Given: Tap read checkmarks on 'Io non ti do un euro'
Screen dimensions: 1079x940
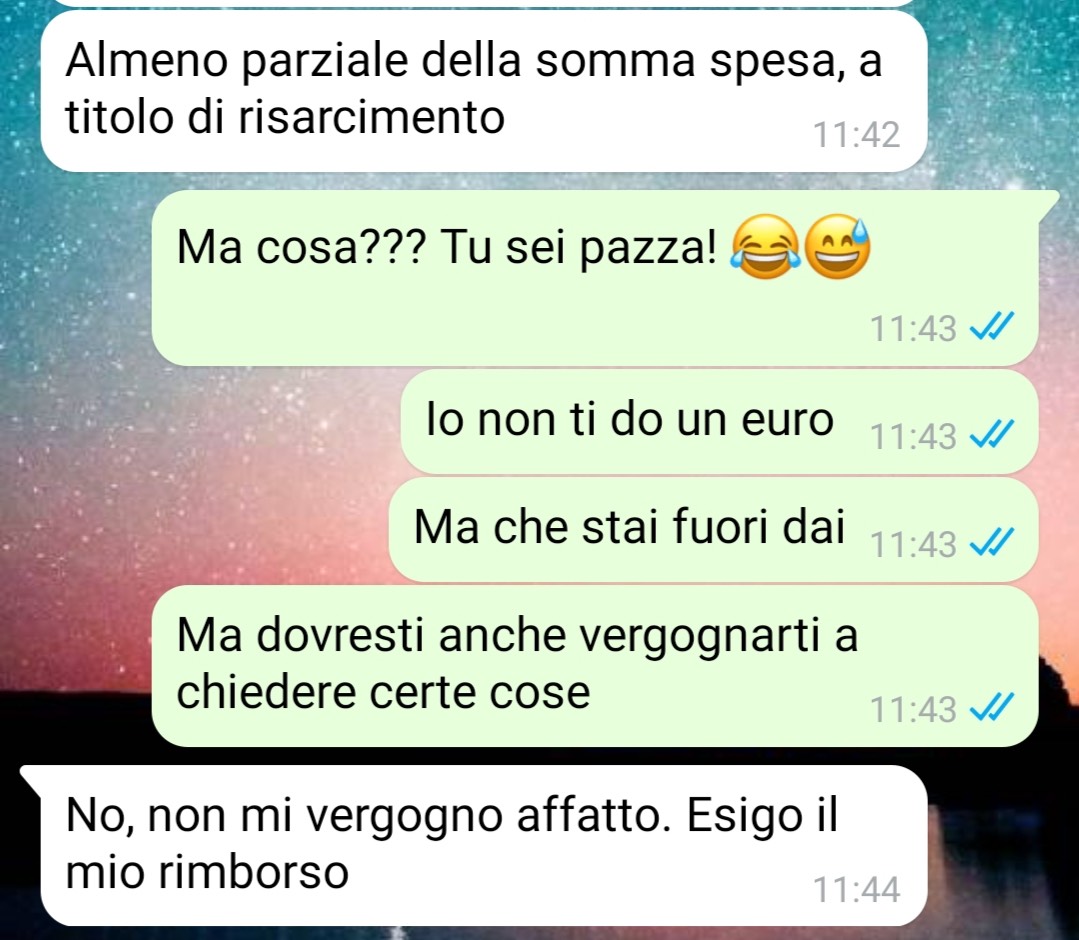Looking at the screenshot, I should (992, 435).
